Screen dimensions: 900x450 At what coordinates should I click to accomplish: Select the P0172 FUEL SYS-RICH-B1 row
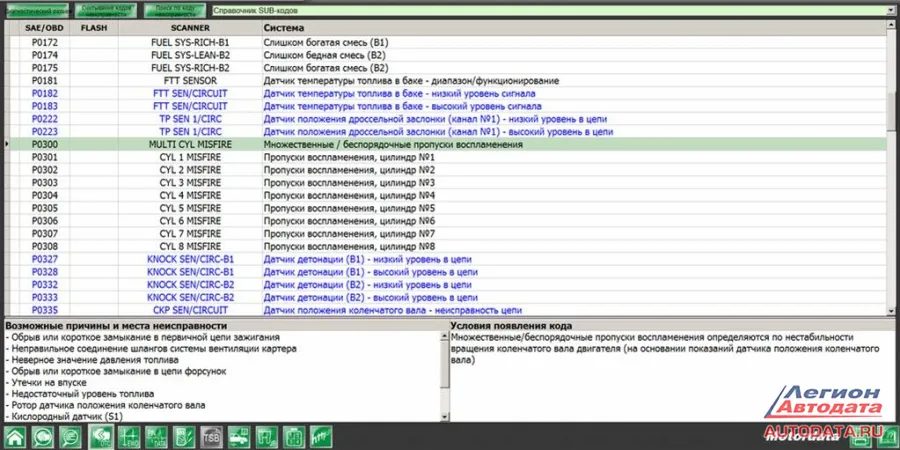[x=190, y=43]
